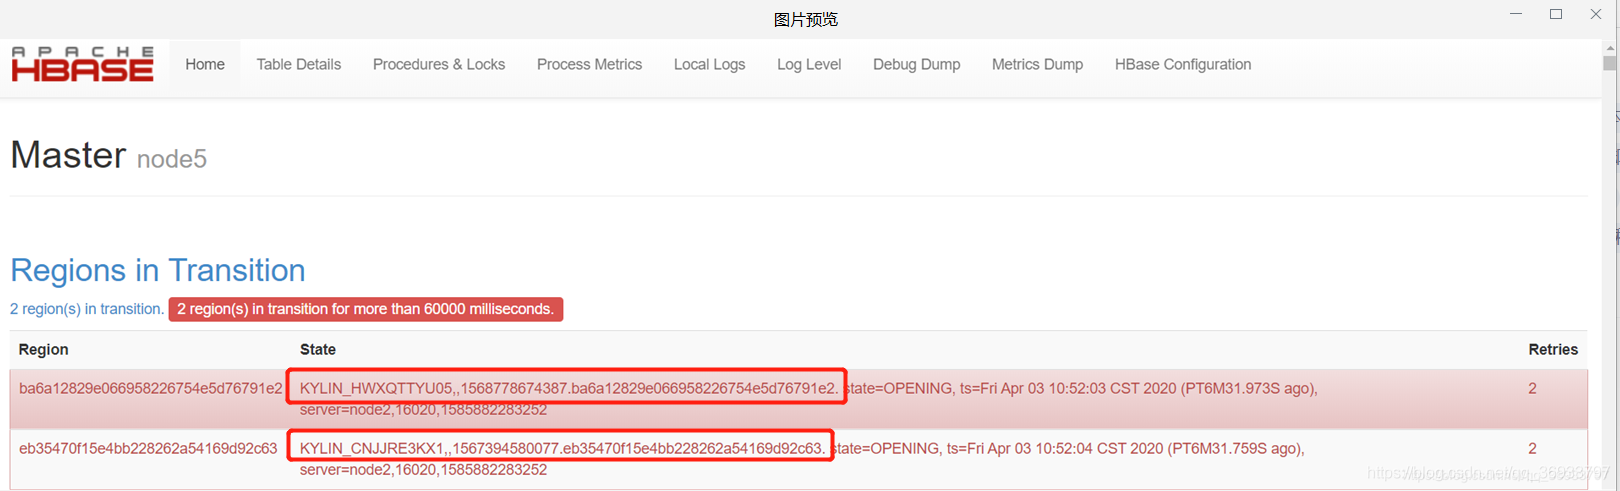Select region eb35470f15e4bb228262a54169d92c63
Viewport: 1620px width, 491px height.
coord(148,448)
